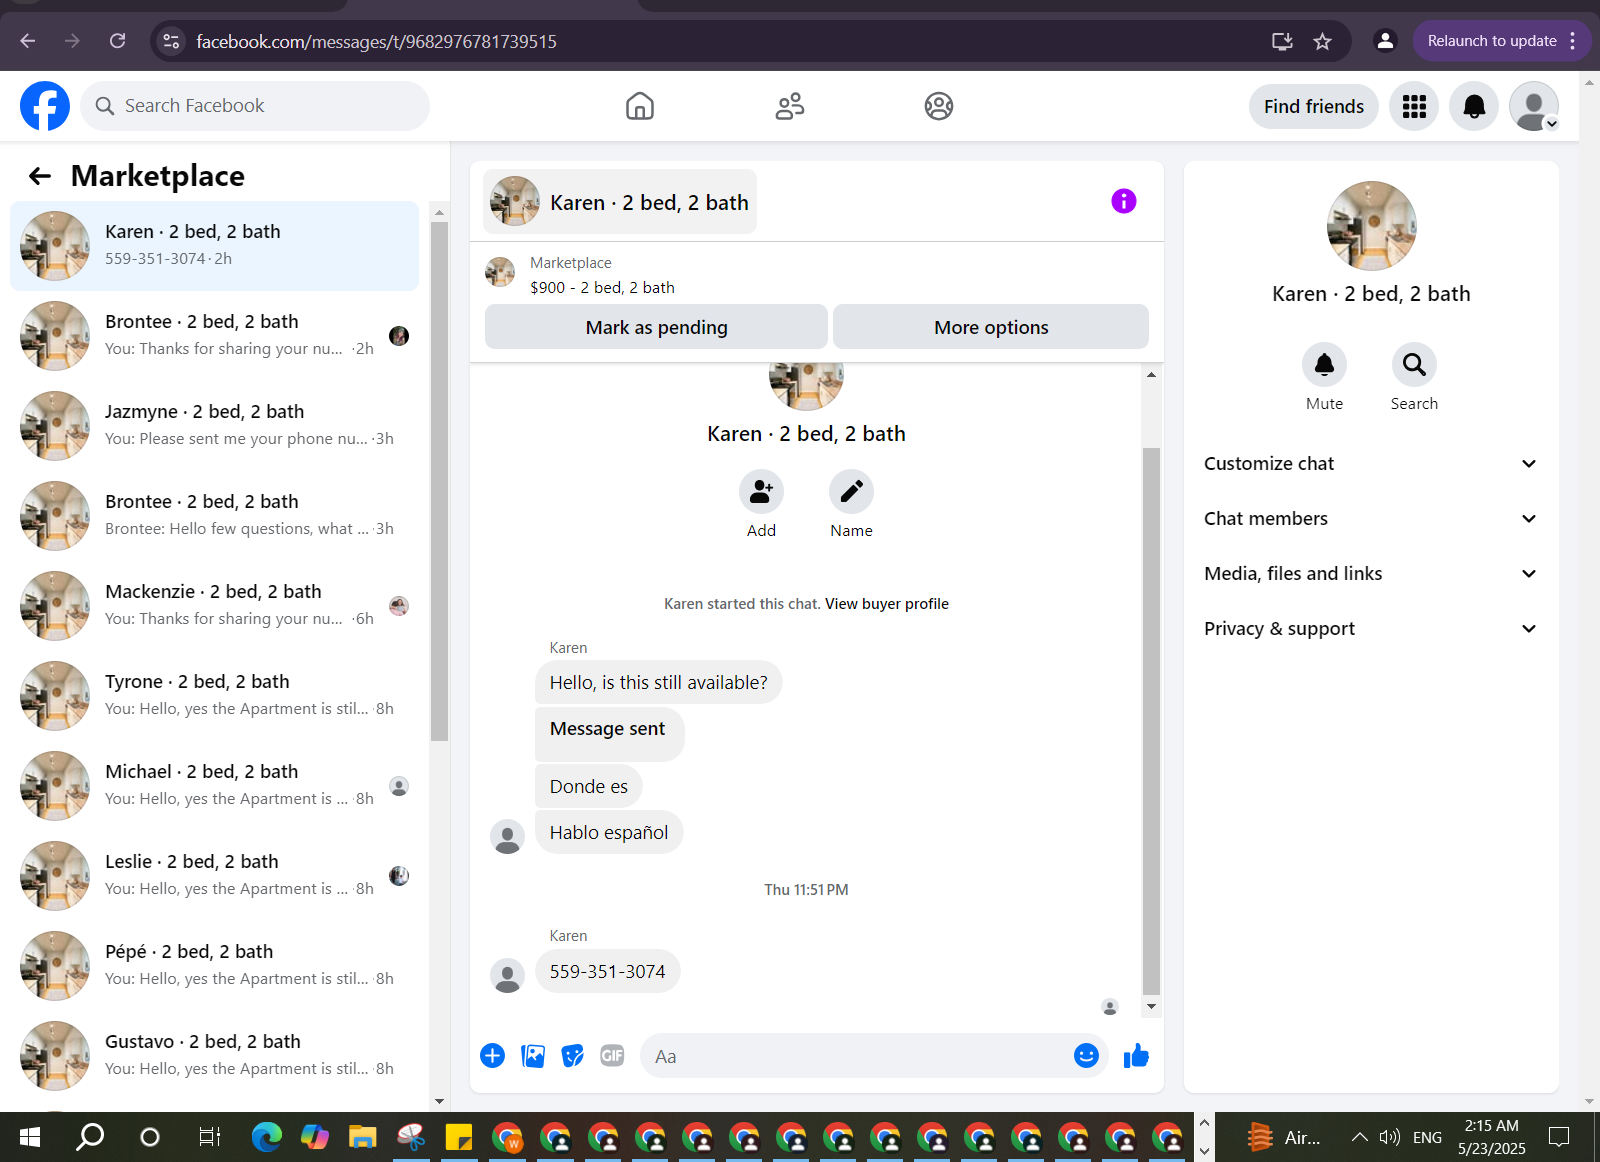
Task: Click 'Hello, is this still available?' message
Action: [x=658, y=682]
